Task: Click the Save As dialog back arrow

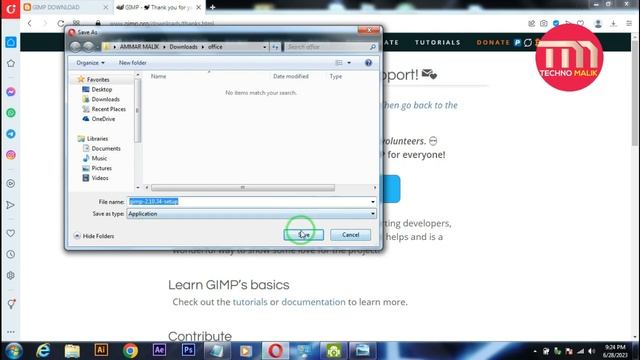Action: (75, 47)
